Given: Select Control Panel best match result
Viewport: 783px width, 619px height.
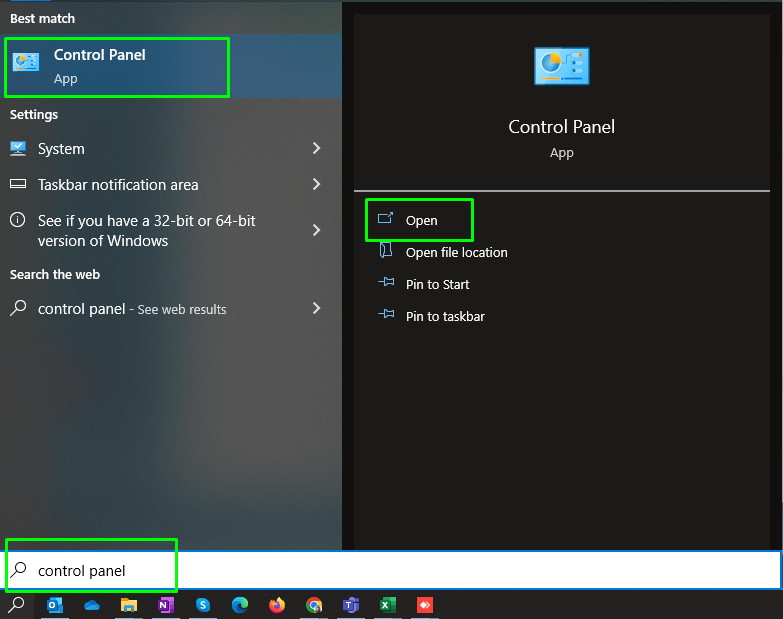Looking at the screenshot, I should click(117, 66).
